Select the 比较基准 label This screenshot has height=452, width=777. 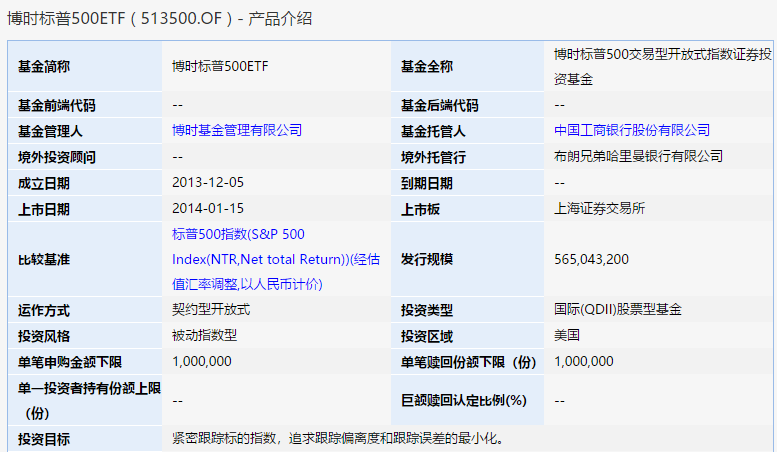point(44,260)
